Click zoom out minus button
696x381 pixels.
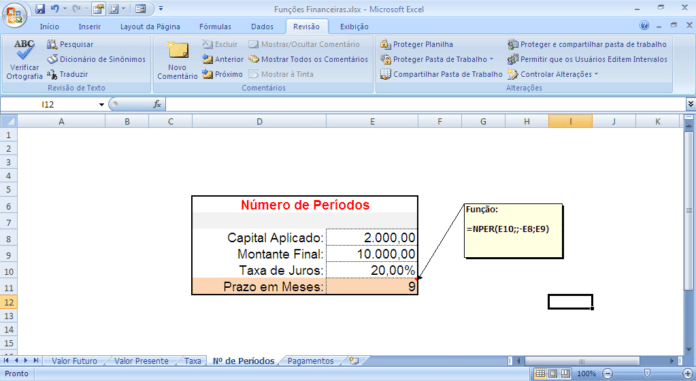click(x=608, y=373)
